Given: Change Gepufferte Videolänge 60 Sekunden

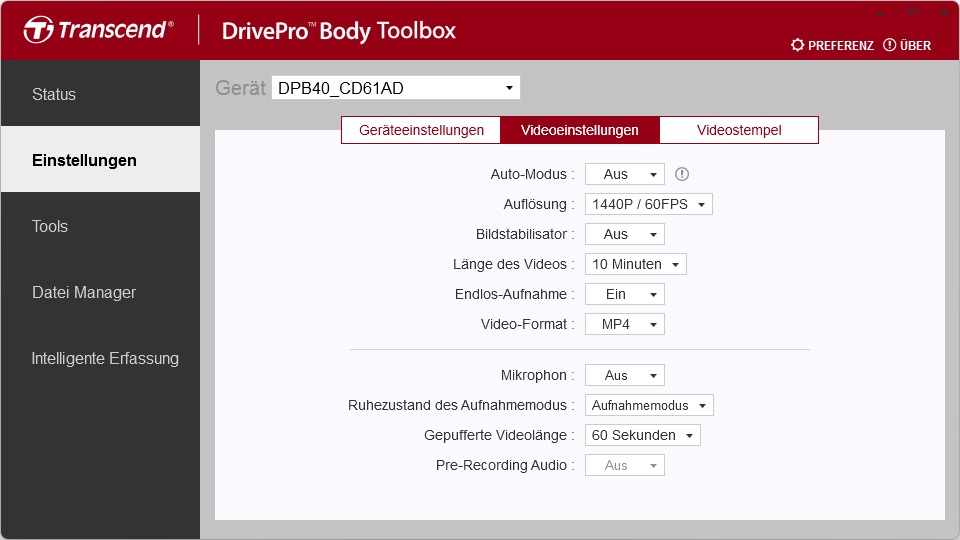Looking at the screenshot, I should 642,435.
